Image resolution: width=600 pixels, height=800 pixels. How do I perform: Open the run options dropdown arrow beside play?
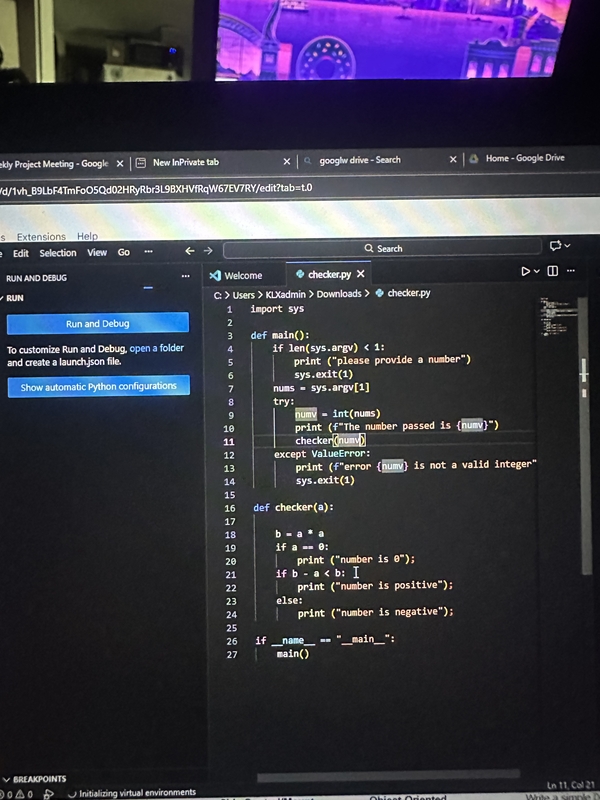coord(537,271)
